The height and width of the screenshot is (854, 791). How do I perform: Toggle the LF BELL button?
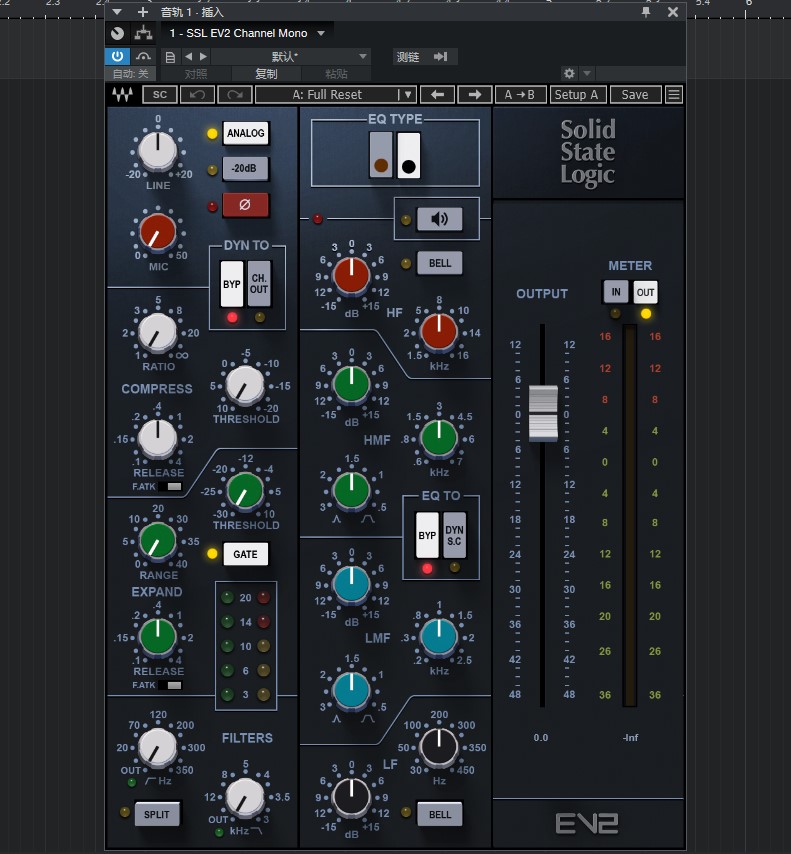point(440,814)
